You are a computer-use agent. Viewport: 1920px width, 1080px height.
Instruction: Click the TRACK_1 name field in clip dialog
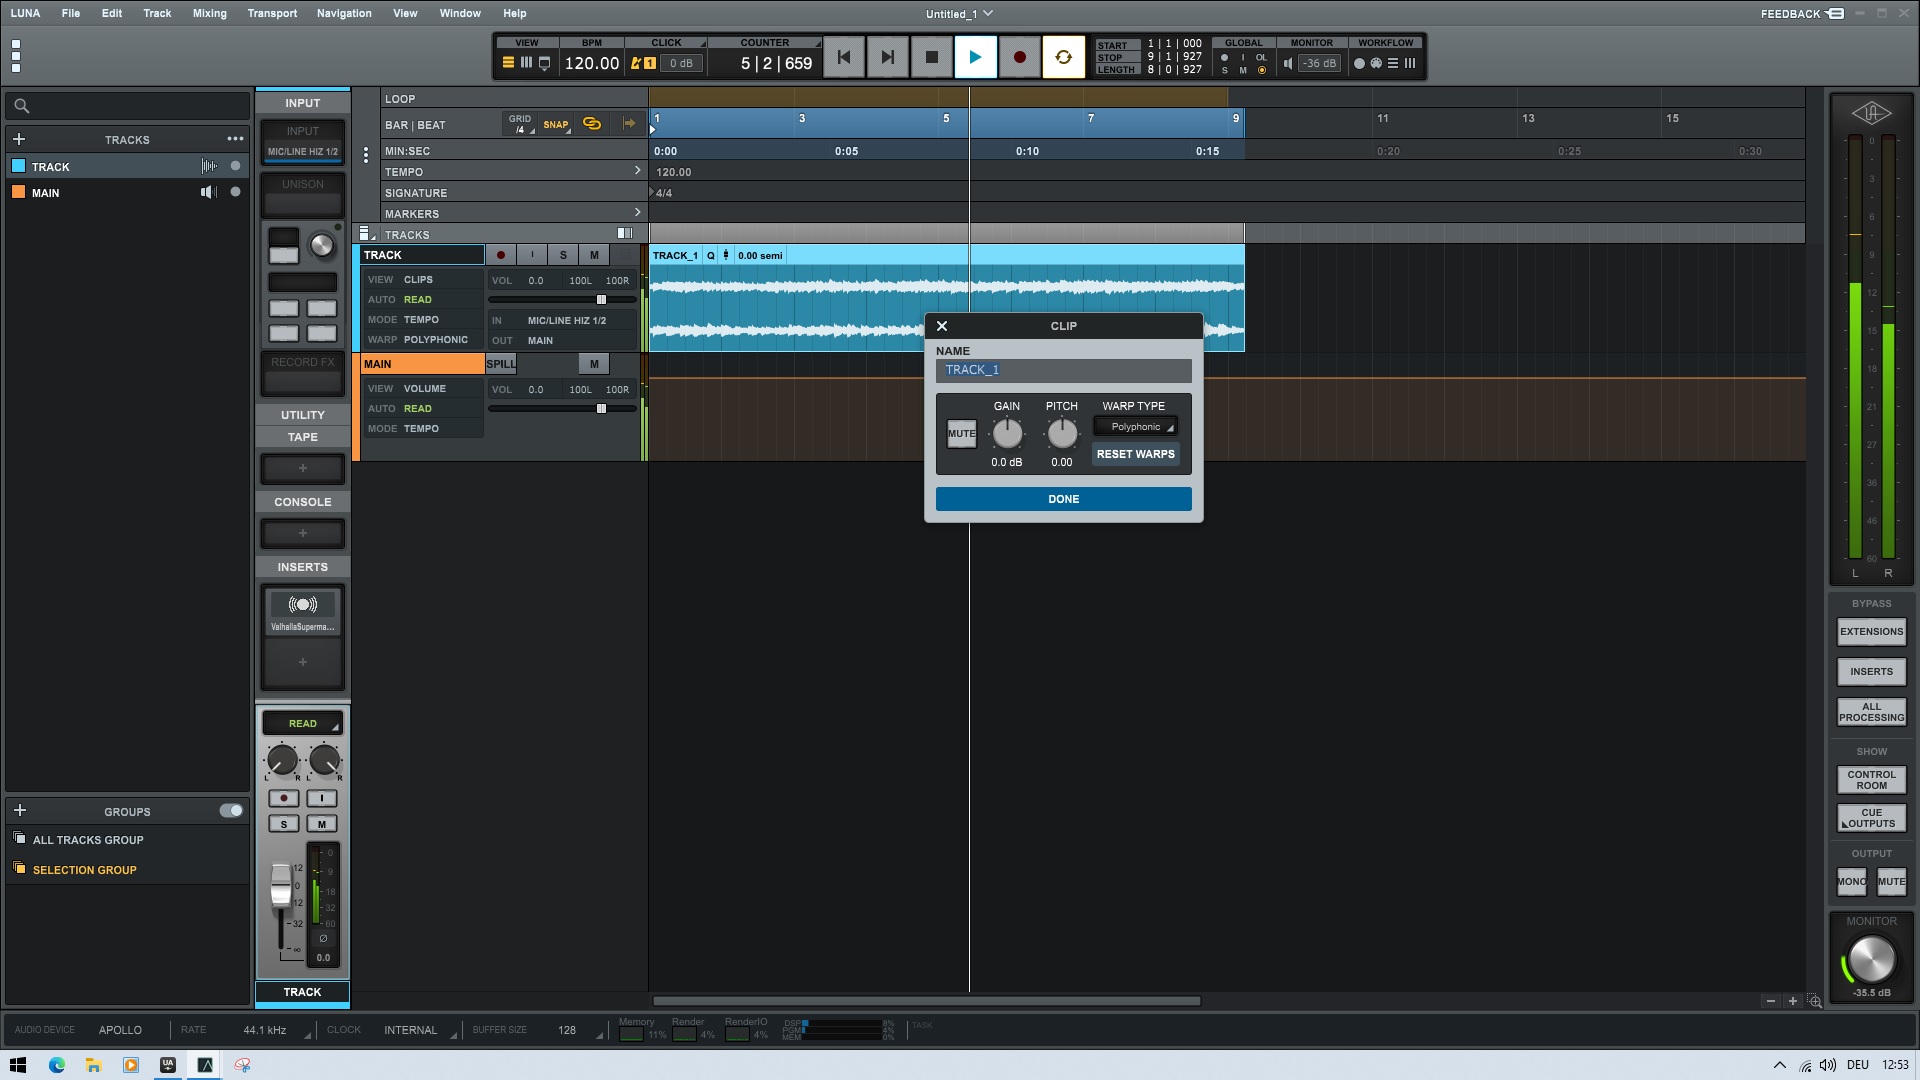point(1063,370)
